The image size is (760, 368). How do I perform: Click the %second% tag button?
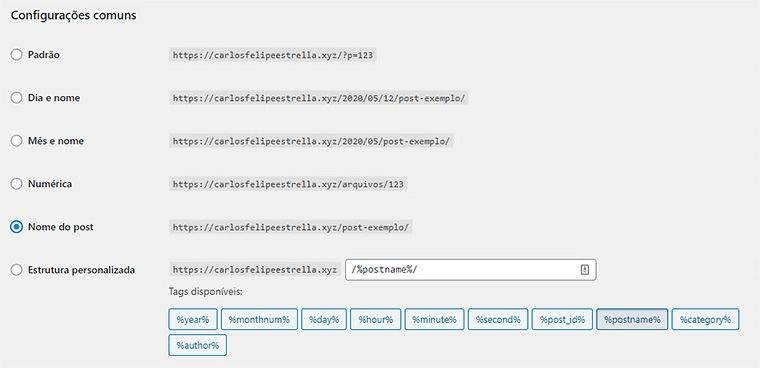tap(498, 320)
